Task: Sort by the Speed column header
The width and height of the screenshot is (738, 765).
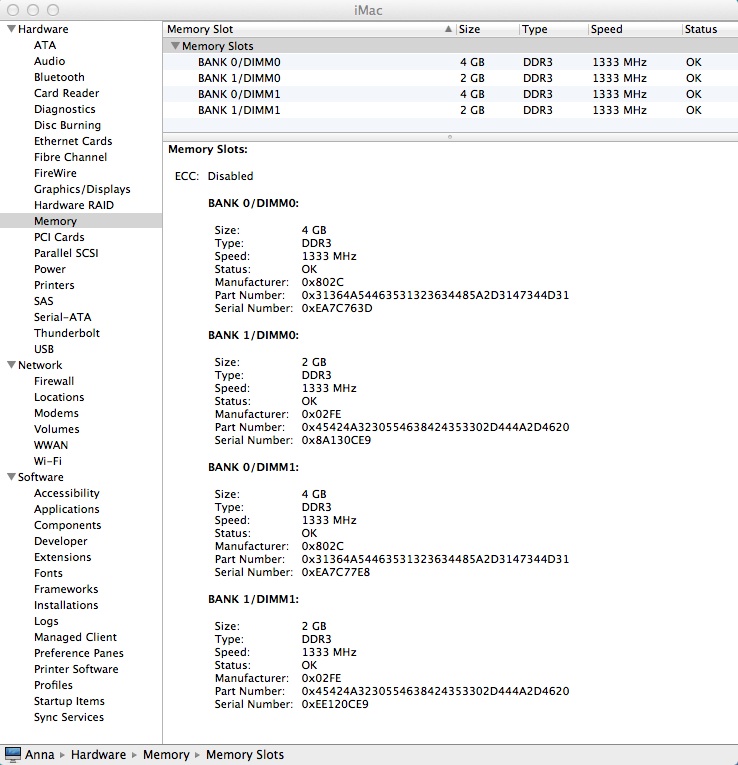Action: point(635,29)
